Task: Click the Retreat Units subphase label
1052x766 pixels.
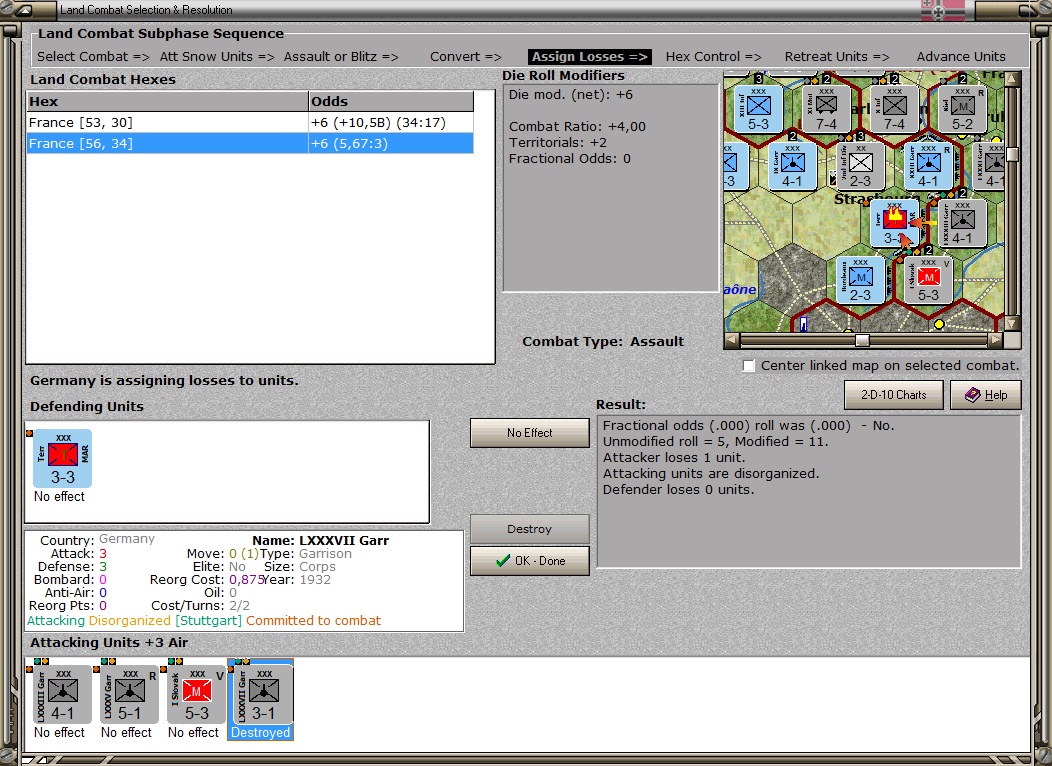Action: click(837, 57)
